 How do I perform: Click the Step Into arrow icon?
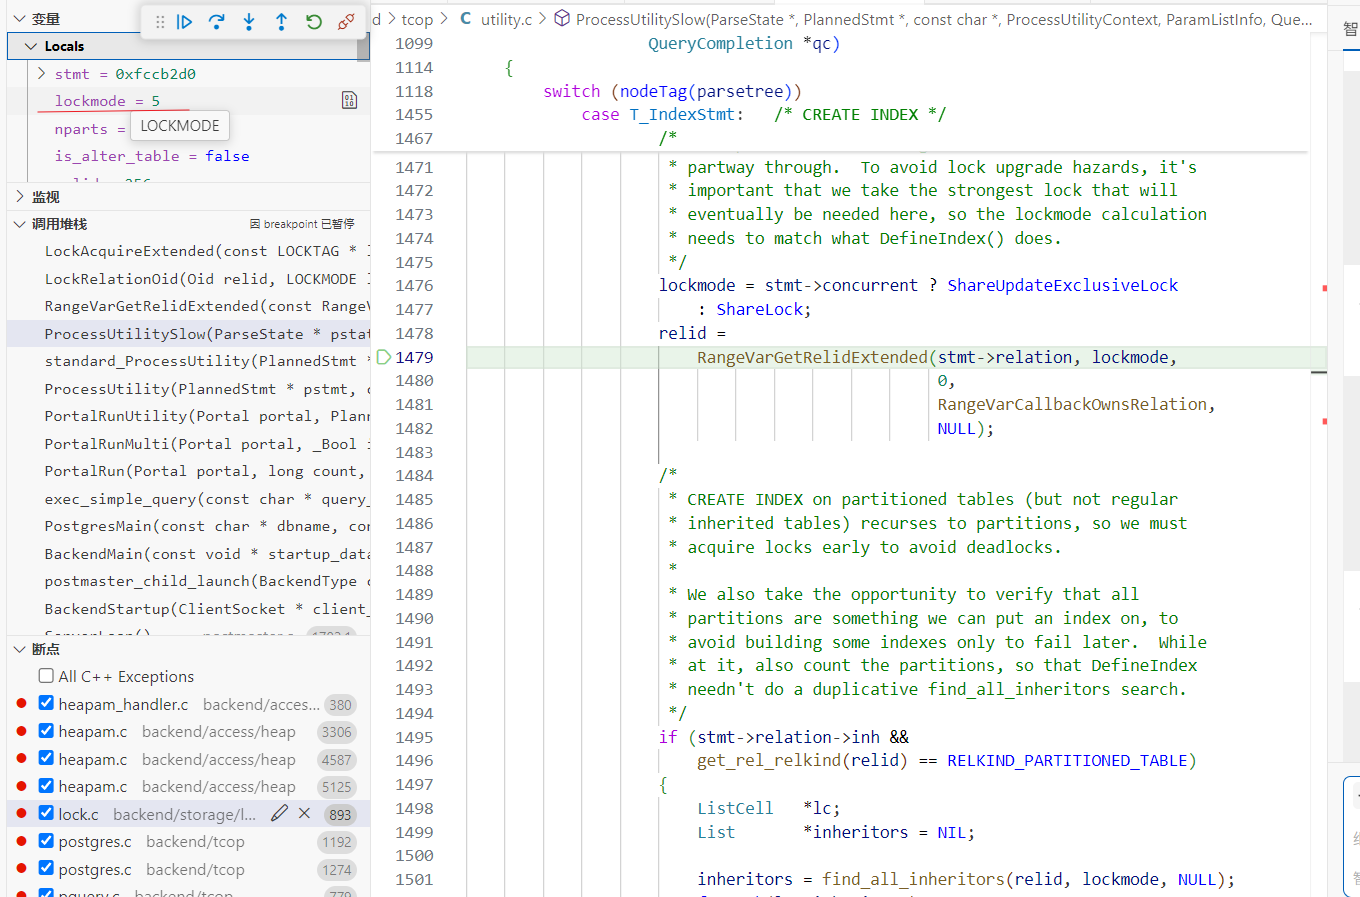pyautogui.click(x=249, y=22)
